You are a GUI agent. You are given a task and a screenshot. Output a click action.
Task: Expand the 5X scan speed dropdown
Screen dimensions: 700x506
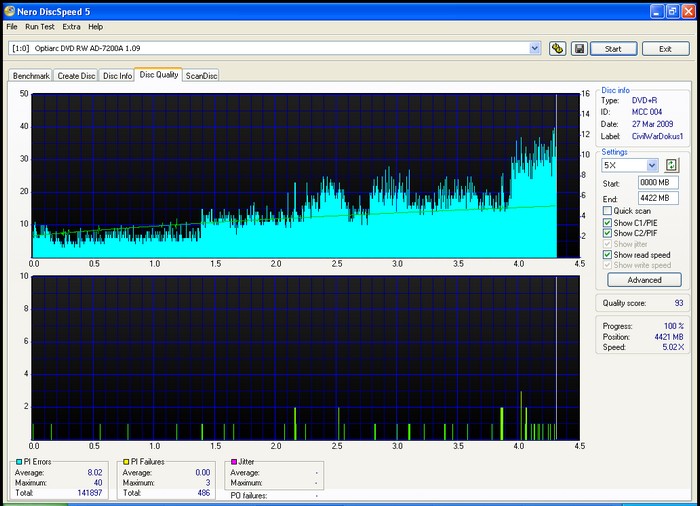point(652,165)
